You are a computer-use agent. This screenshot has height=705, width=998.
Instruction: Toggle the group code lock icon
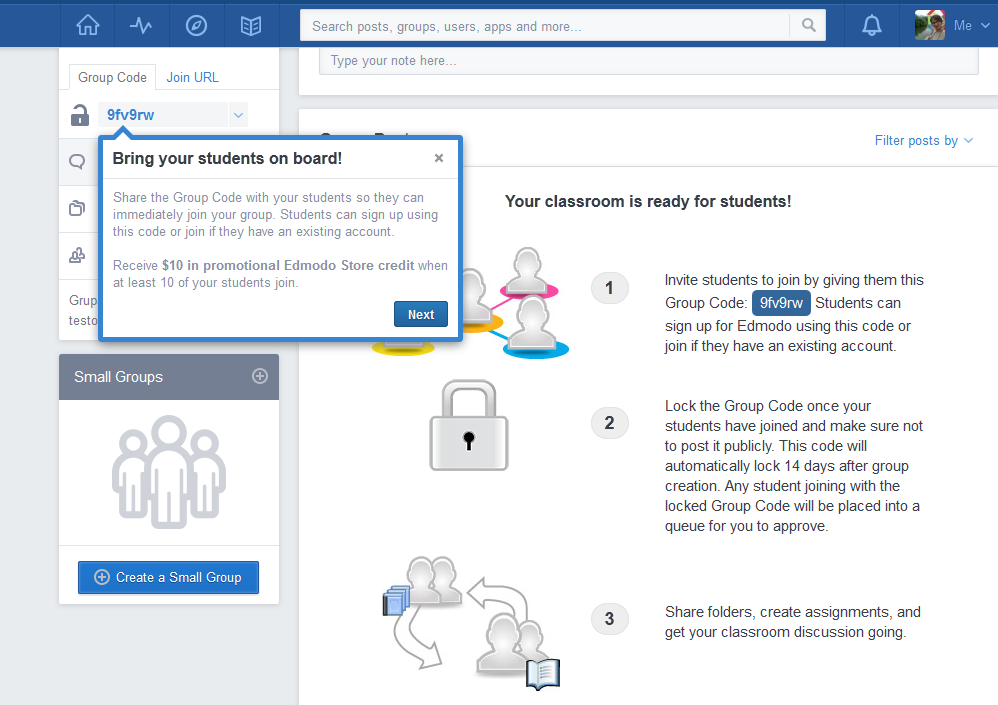pyautogui.click(x=80, y=115)
